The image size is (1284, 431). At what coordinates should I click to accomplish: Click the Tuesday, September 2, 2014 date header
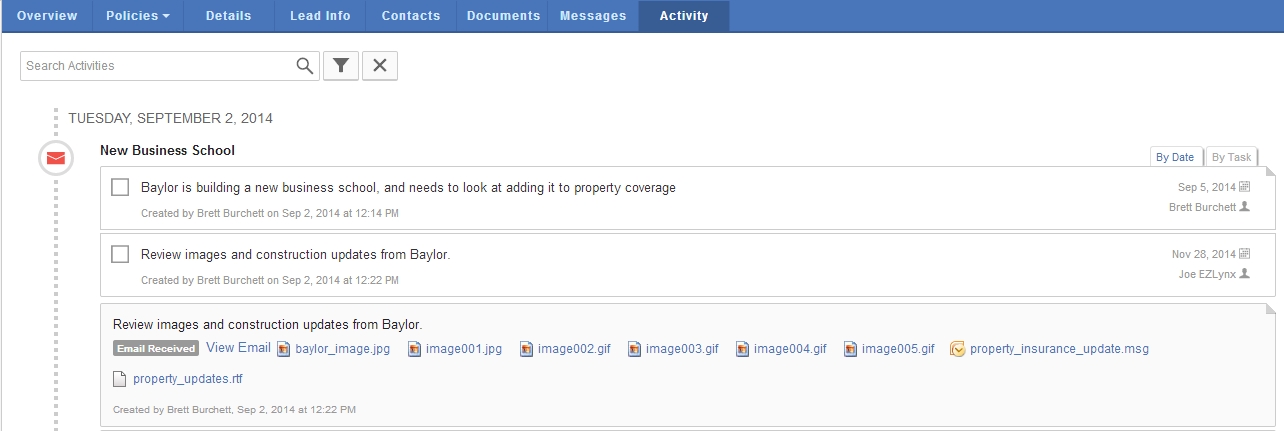pyautogui.click(x=170, y=118)
